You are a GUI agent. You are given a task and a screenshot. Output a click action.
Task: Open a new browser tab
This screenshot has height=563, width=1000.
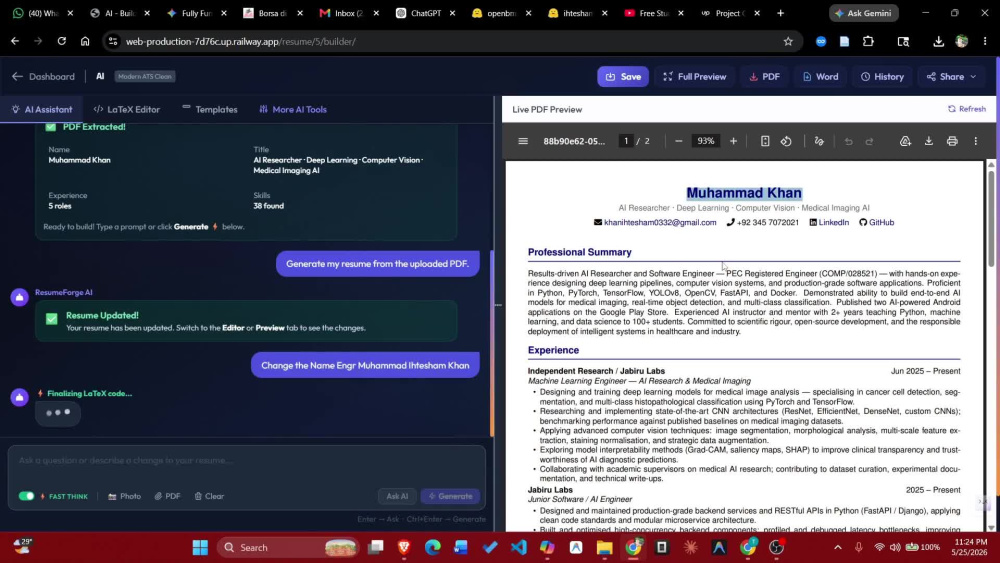click(x=781, y=13)
